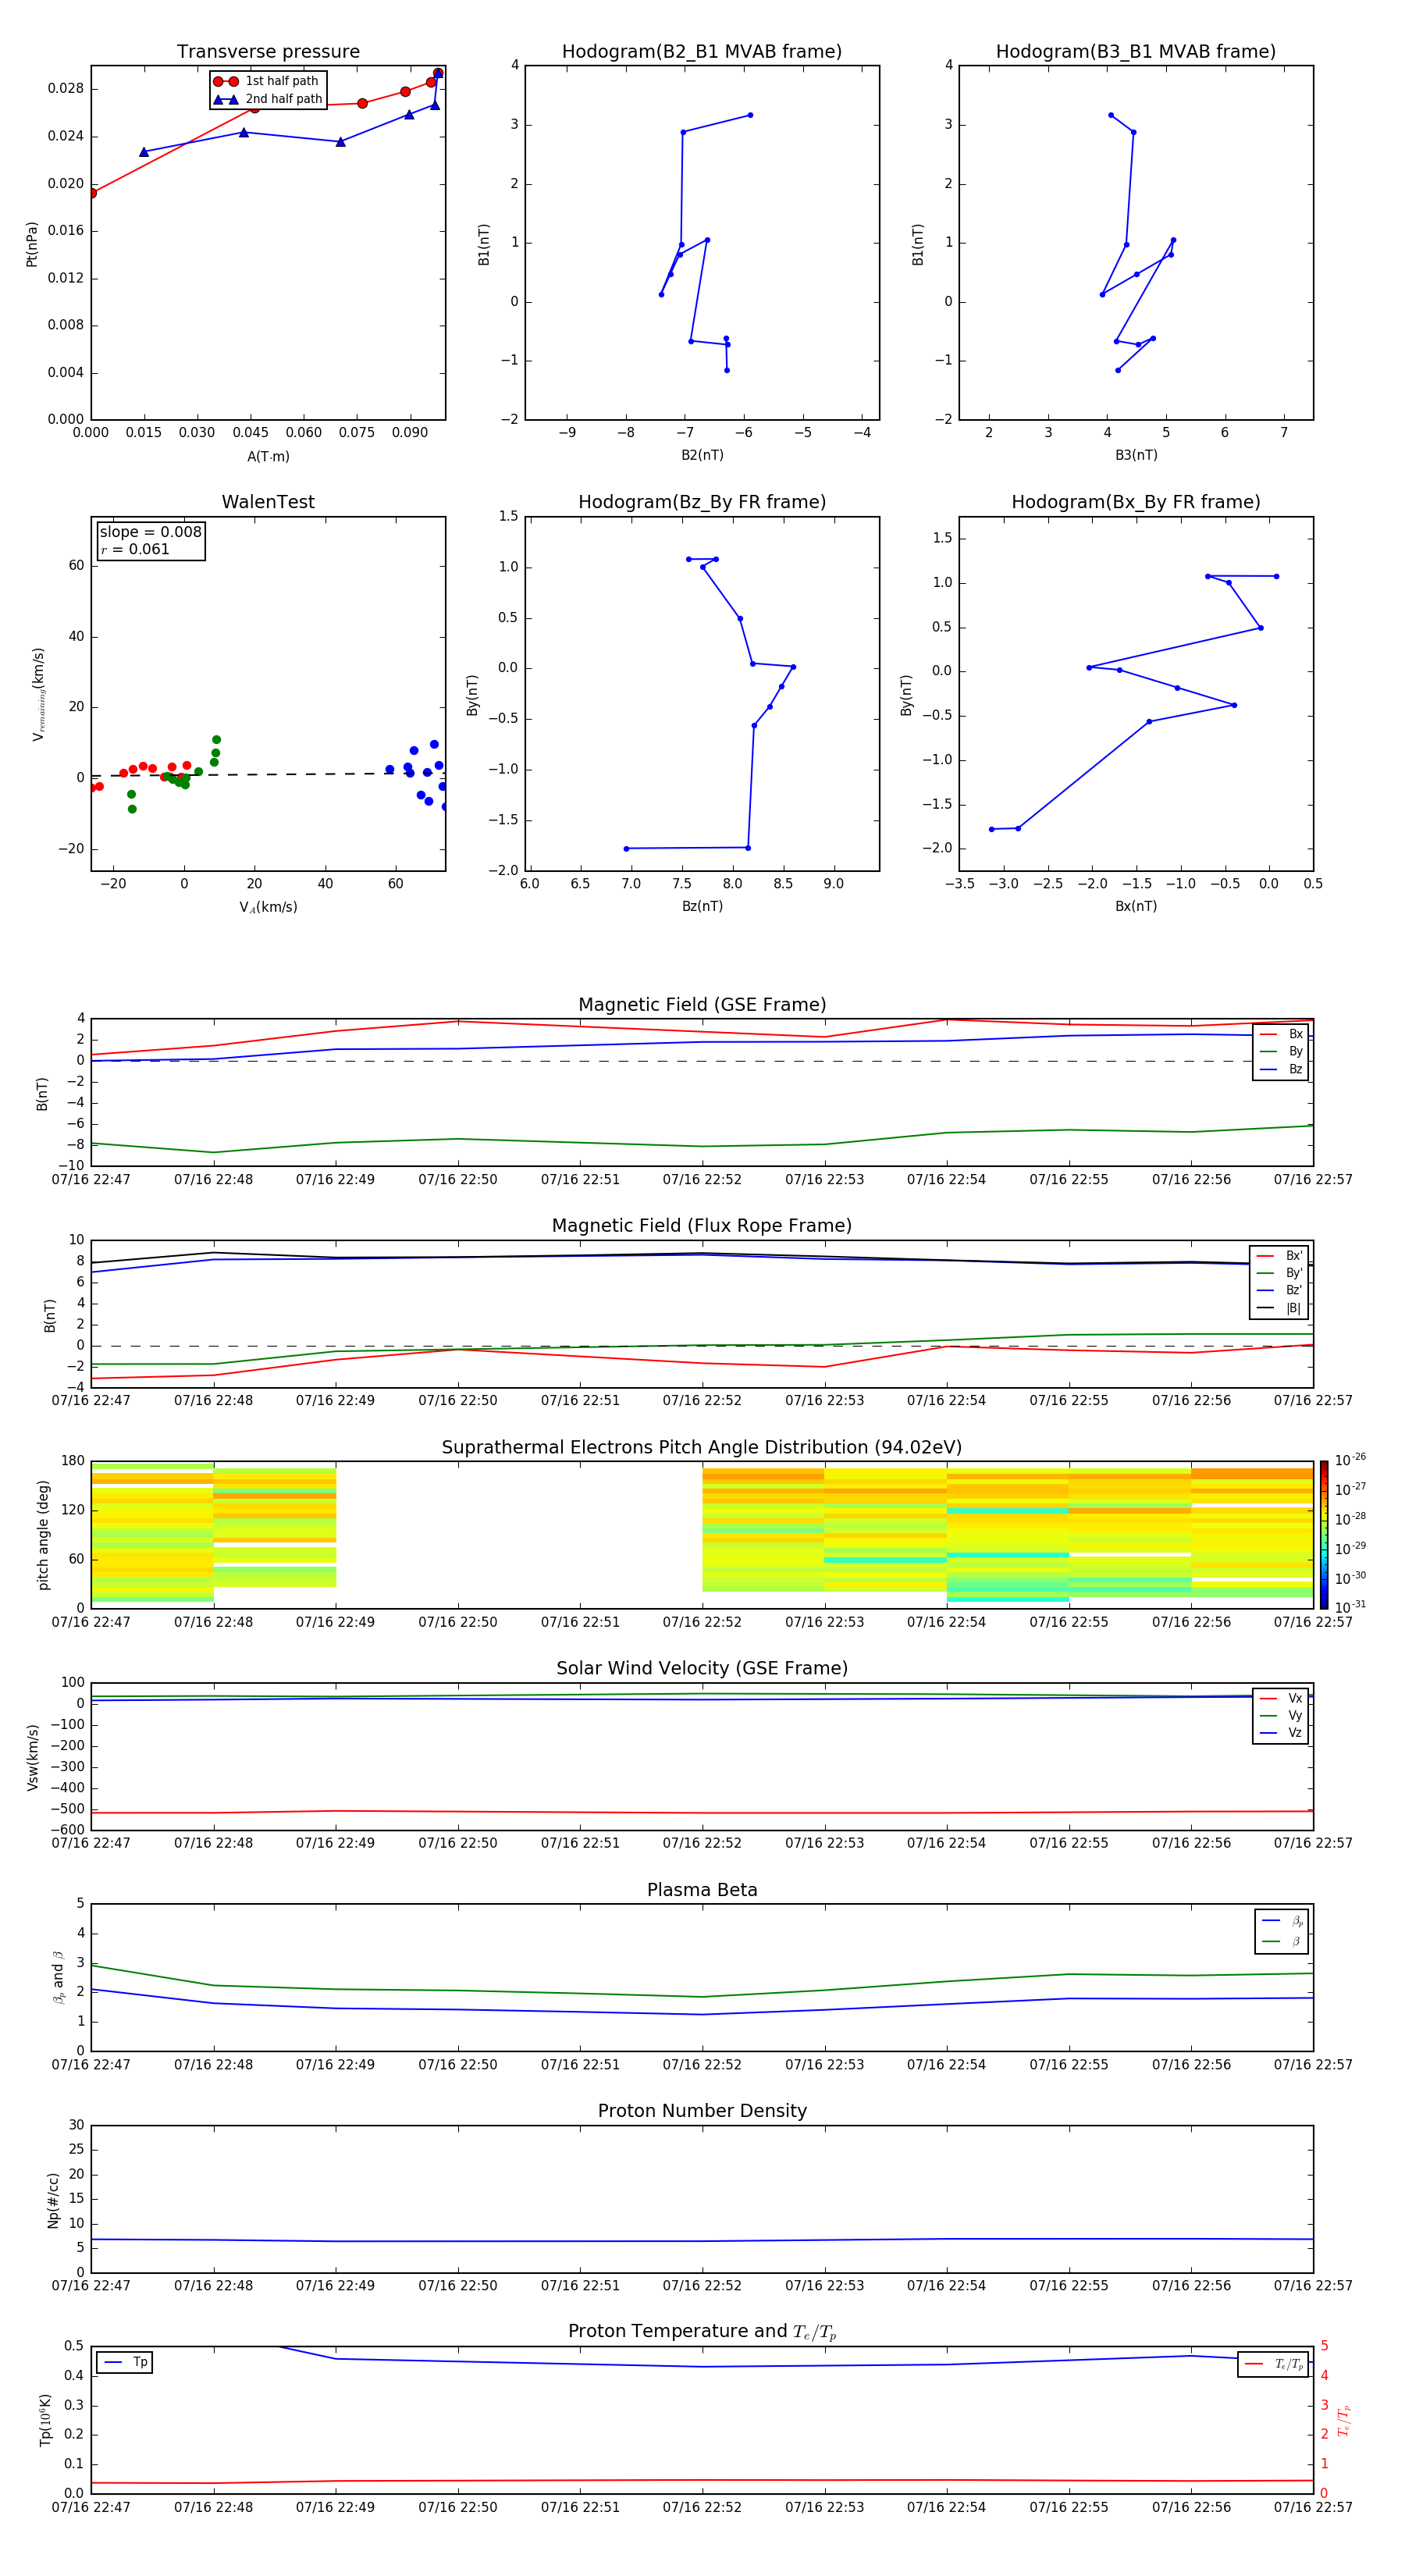The image size is (1405, 2576).
Task: Click the 'Hodogram(B3_B1 MVAB frame)' title
Action: 1136,52
